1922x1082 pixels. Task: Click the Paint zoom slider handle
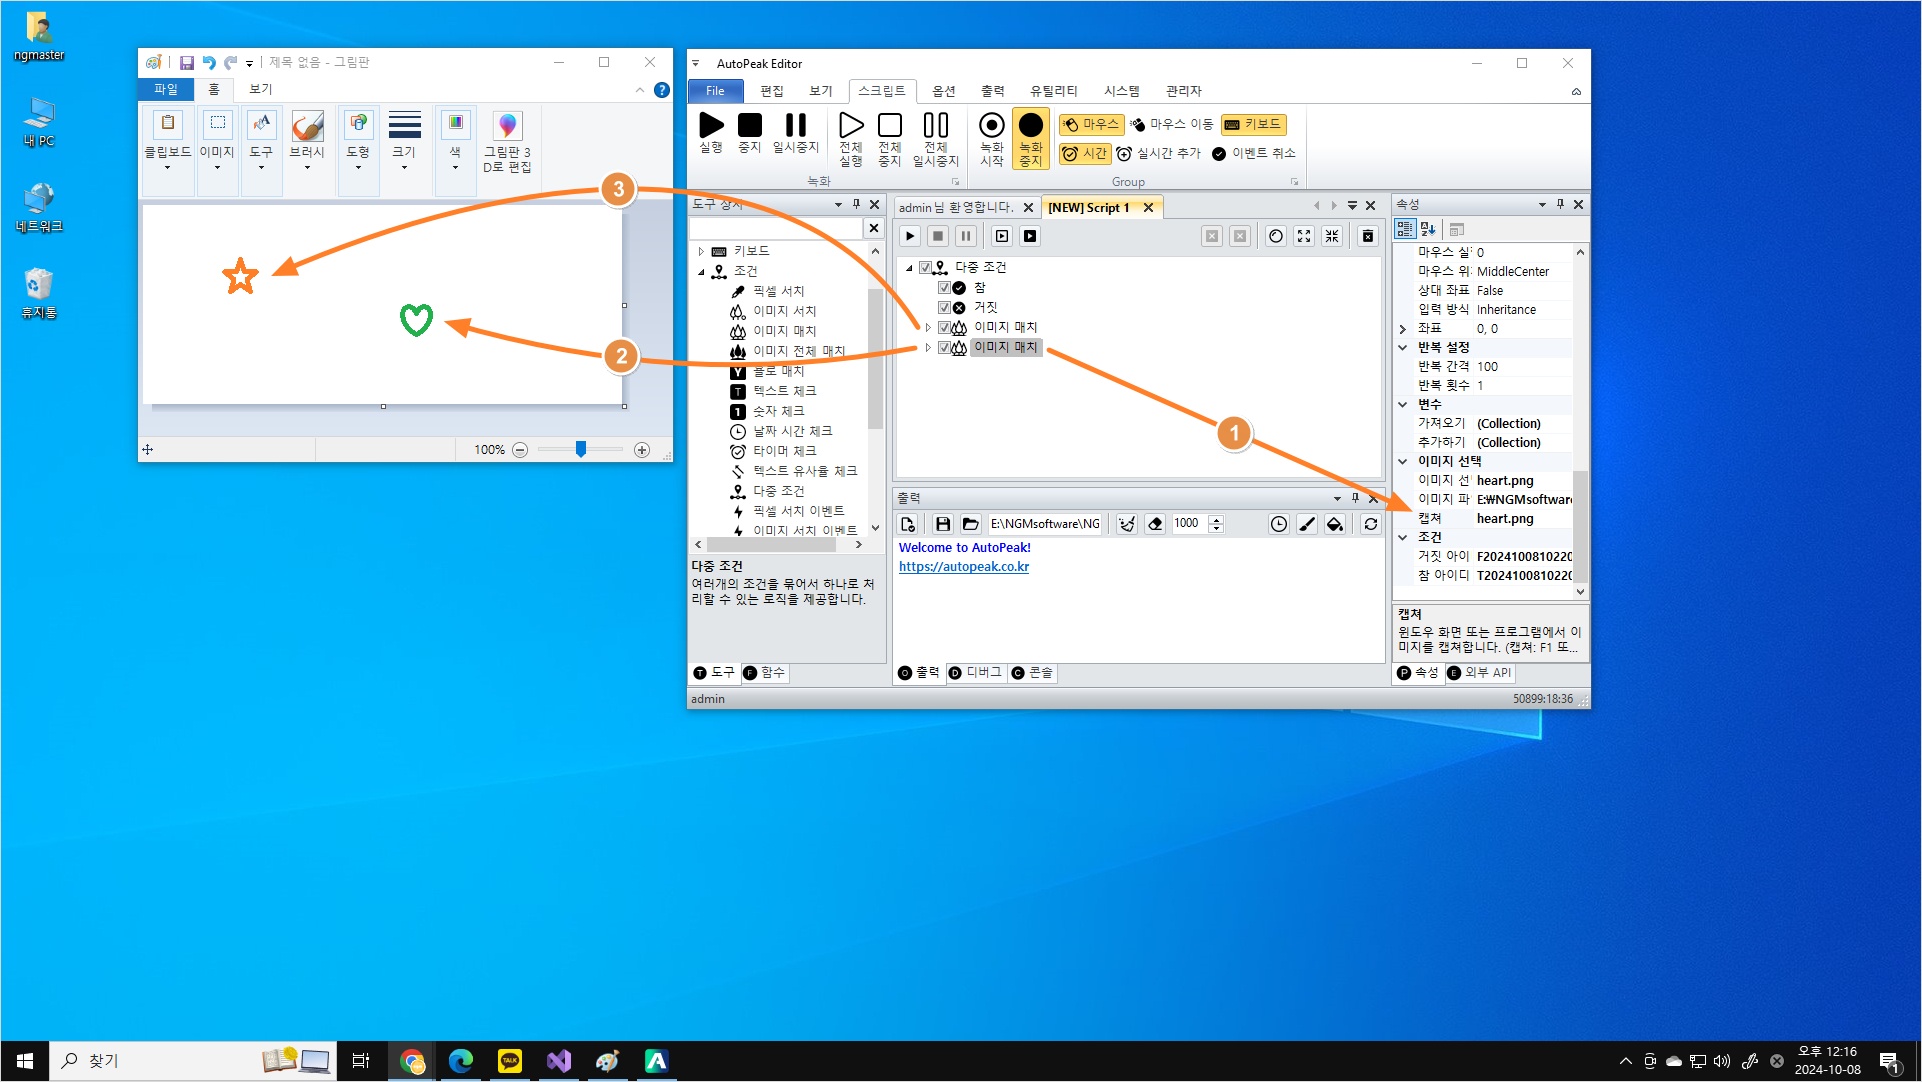click(581, 450)
